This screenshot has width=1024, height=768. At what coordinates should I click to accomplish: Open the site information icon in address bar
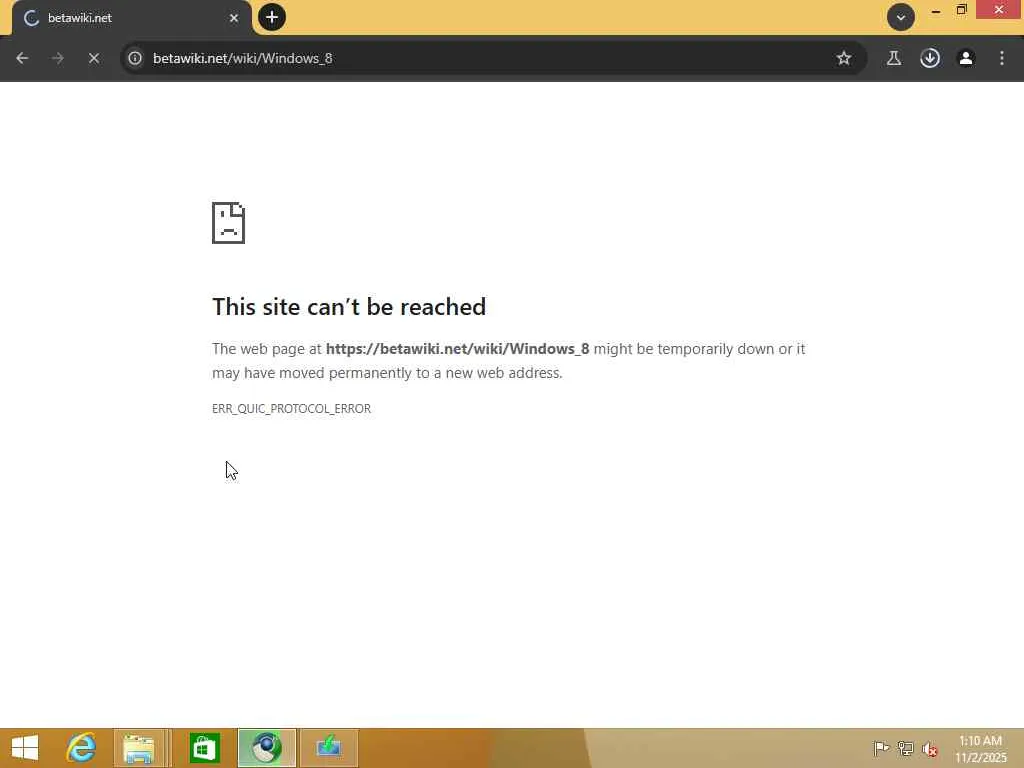[135, 58]
